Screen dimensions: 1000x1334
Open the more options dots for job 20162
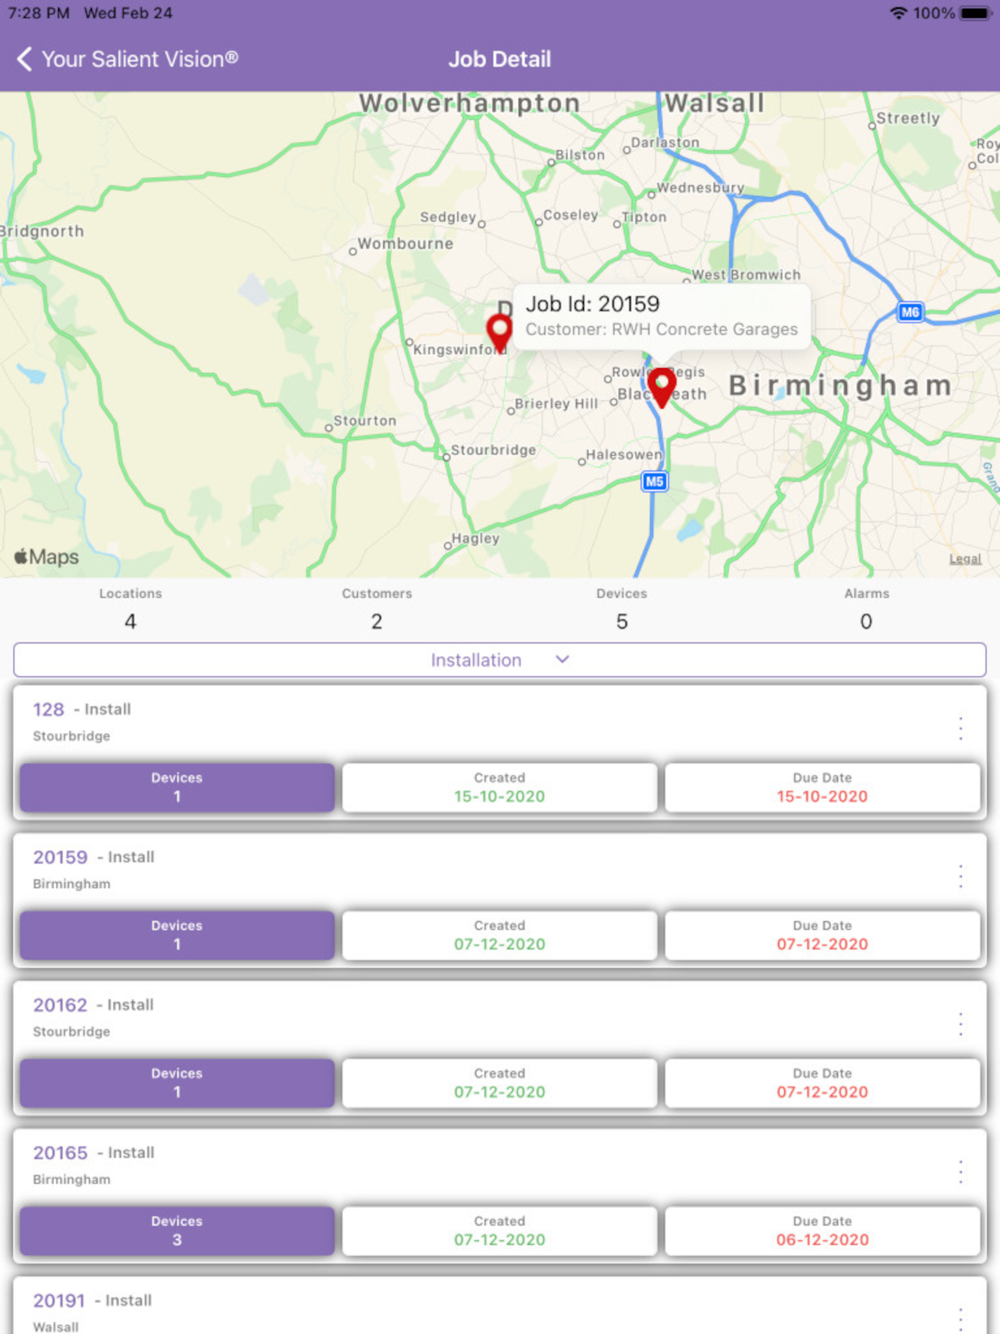(x=960, y=1024)
